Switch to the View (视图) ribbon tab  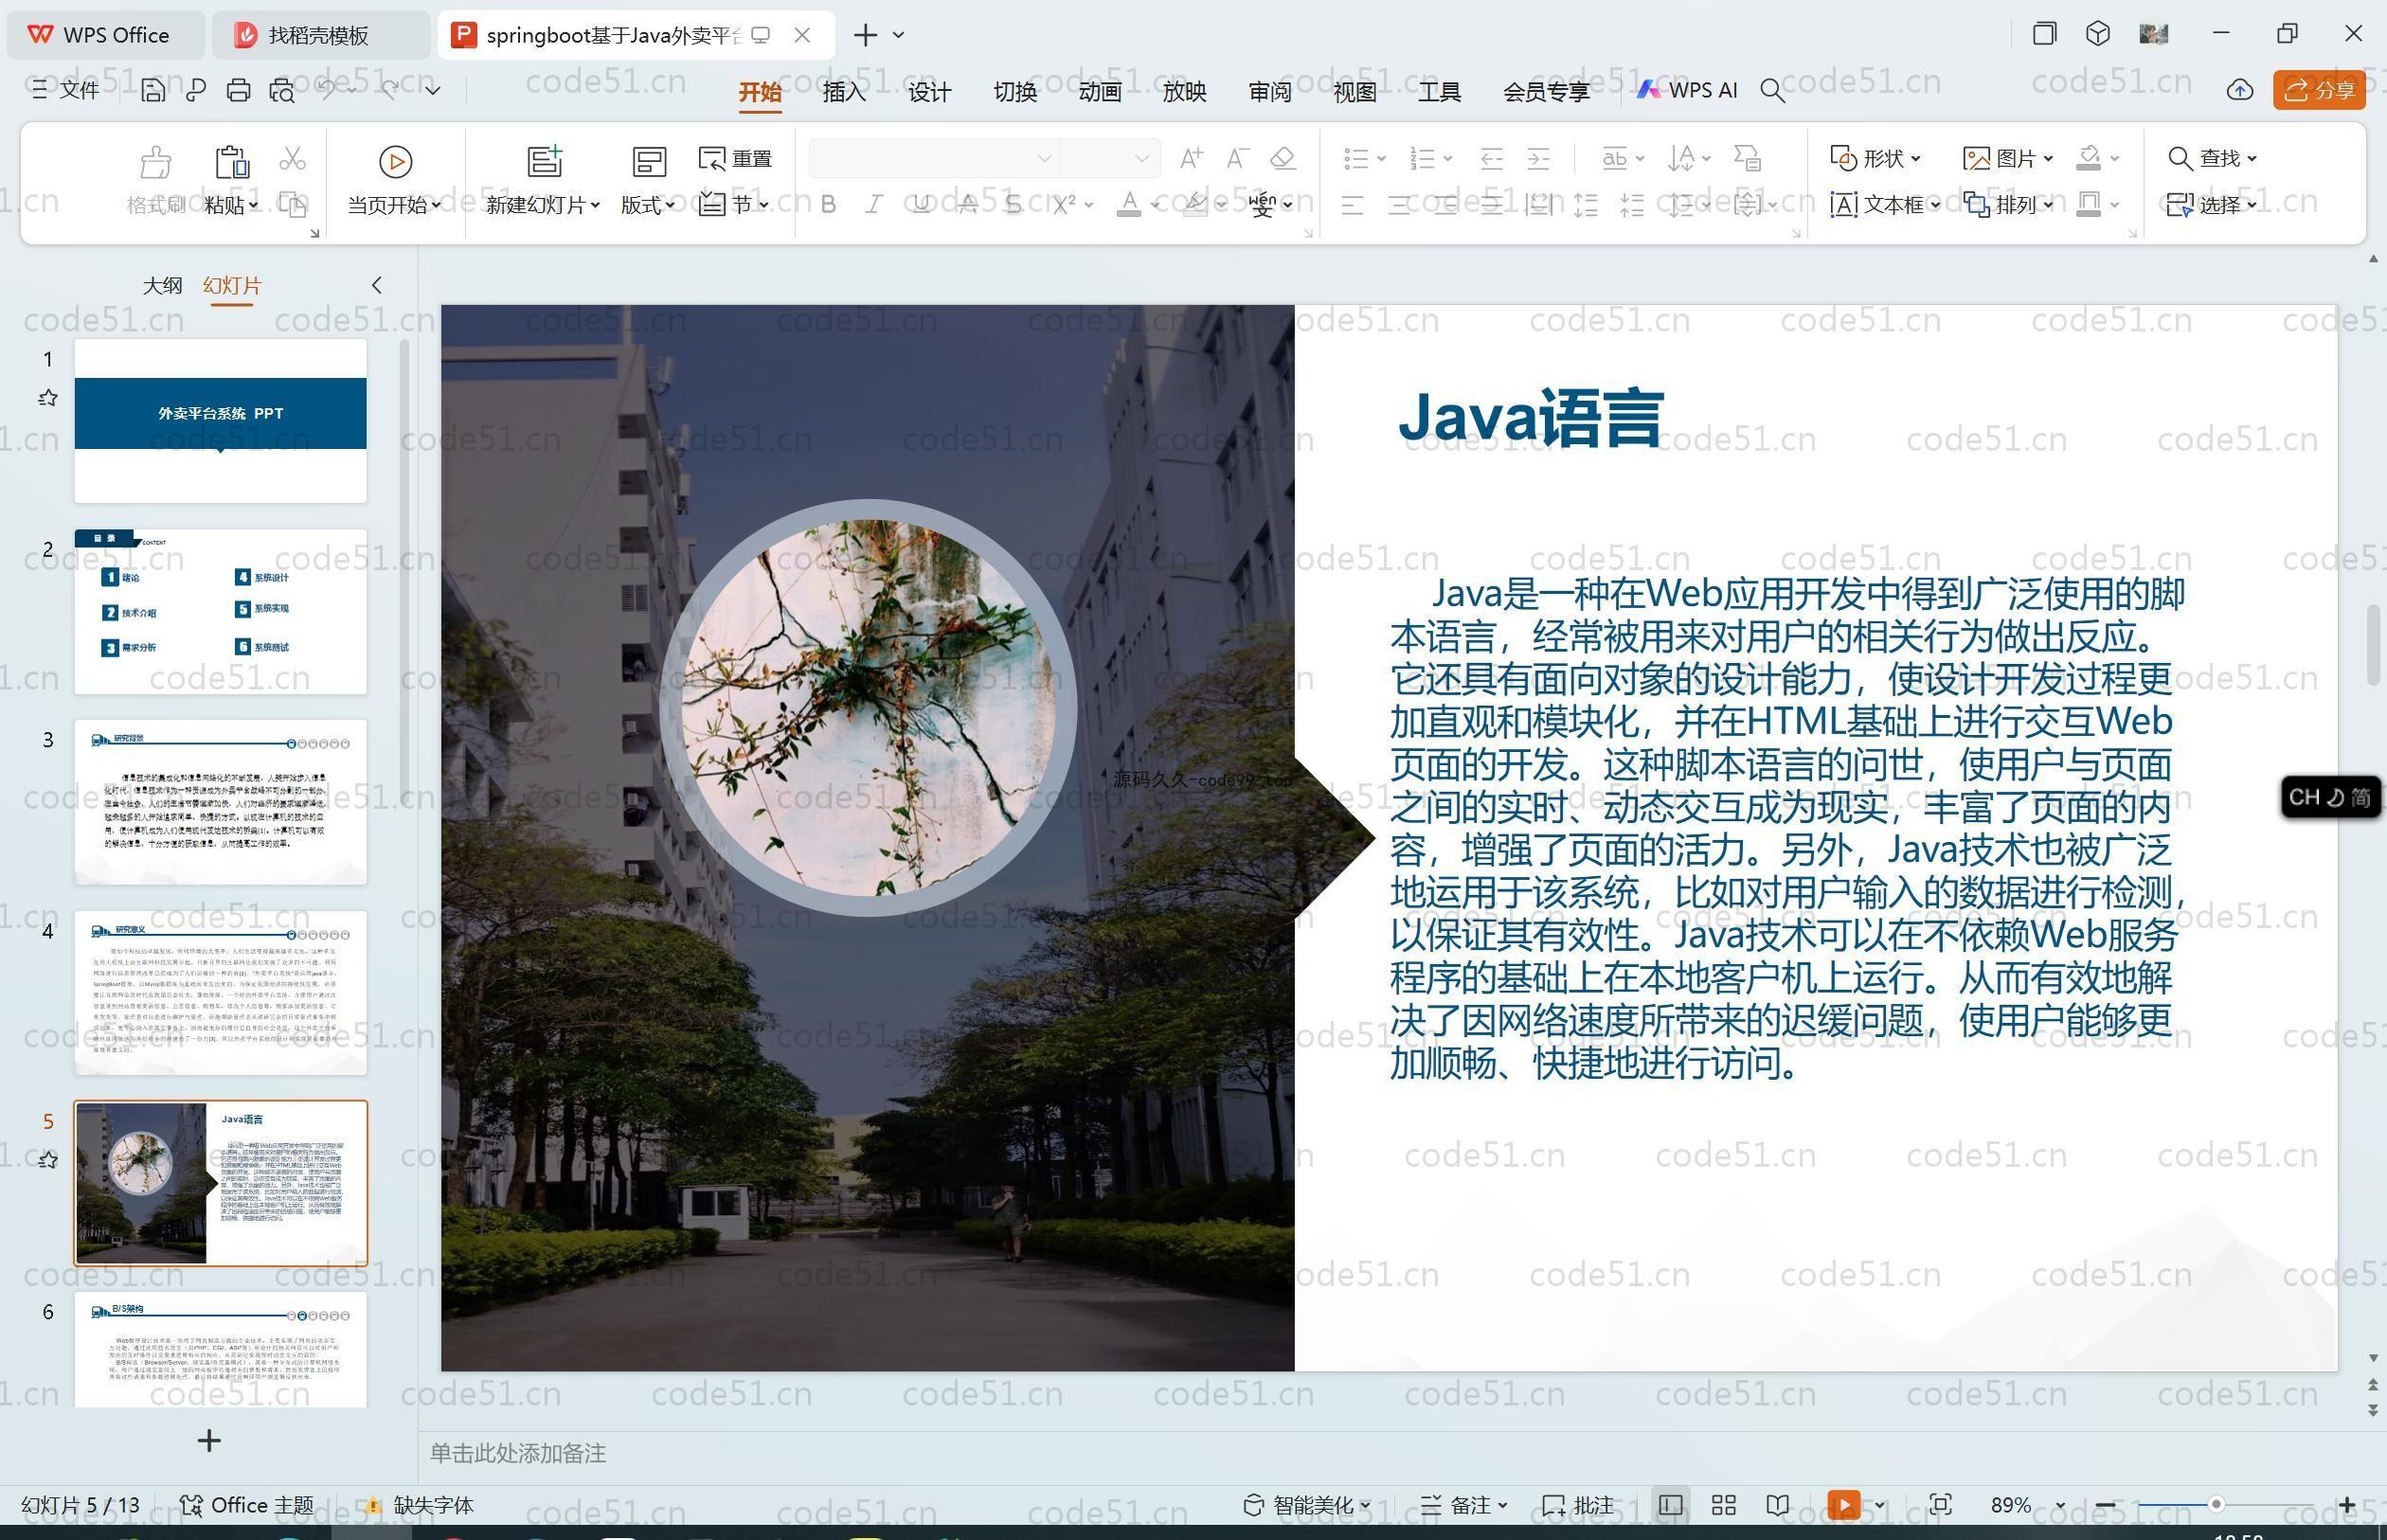point(1354,92)
